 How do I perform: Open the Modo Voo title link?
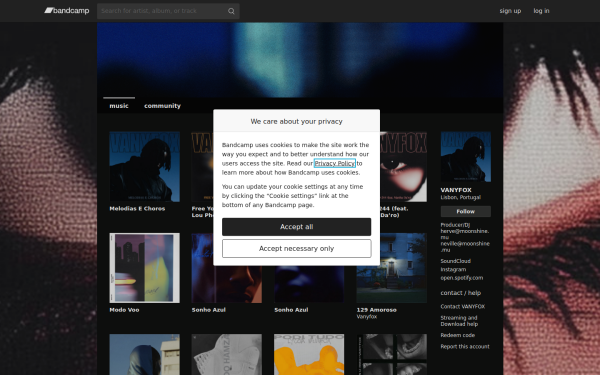(x=124, y=310)
